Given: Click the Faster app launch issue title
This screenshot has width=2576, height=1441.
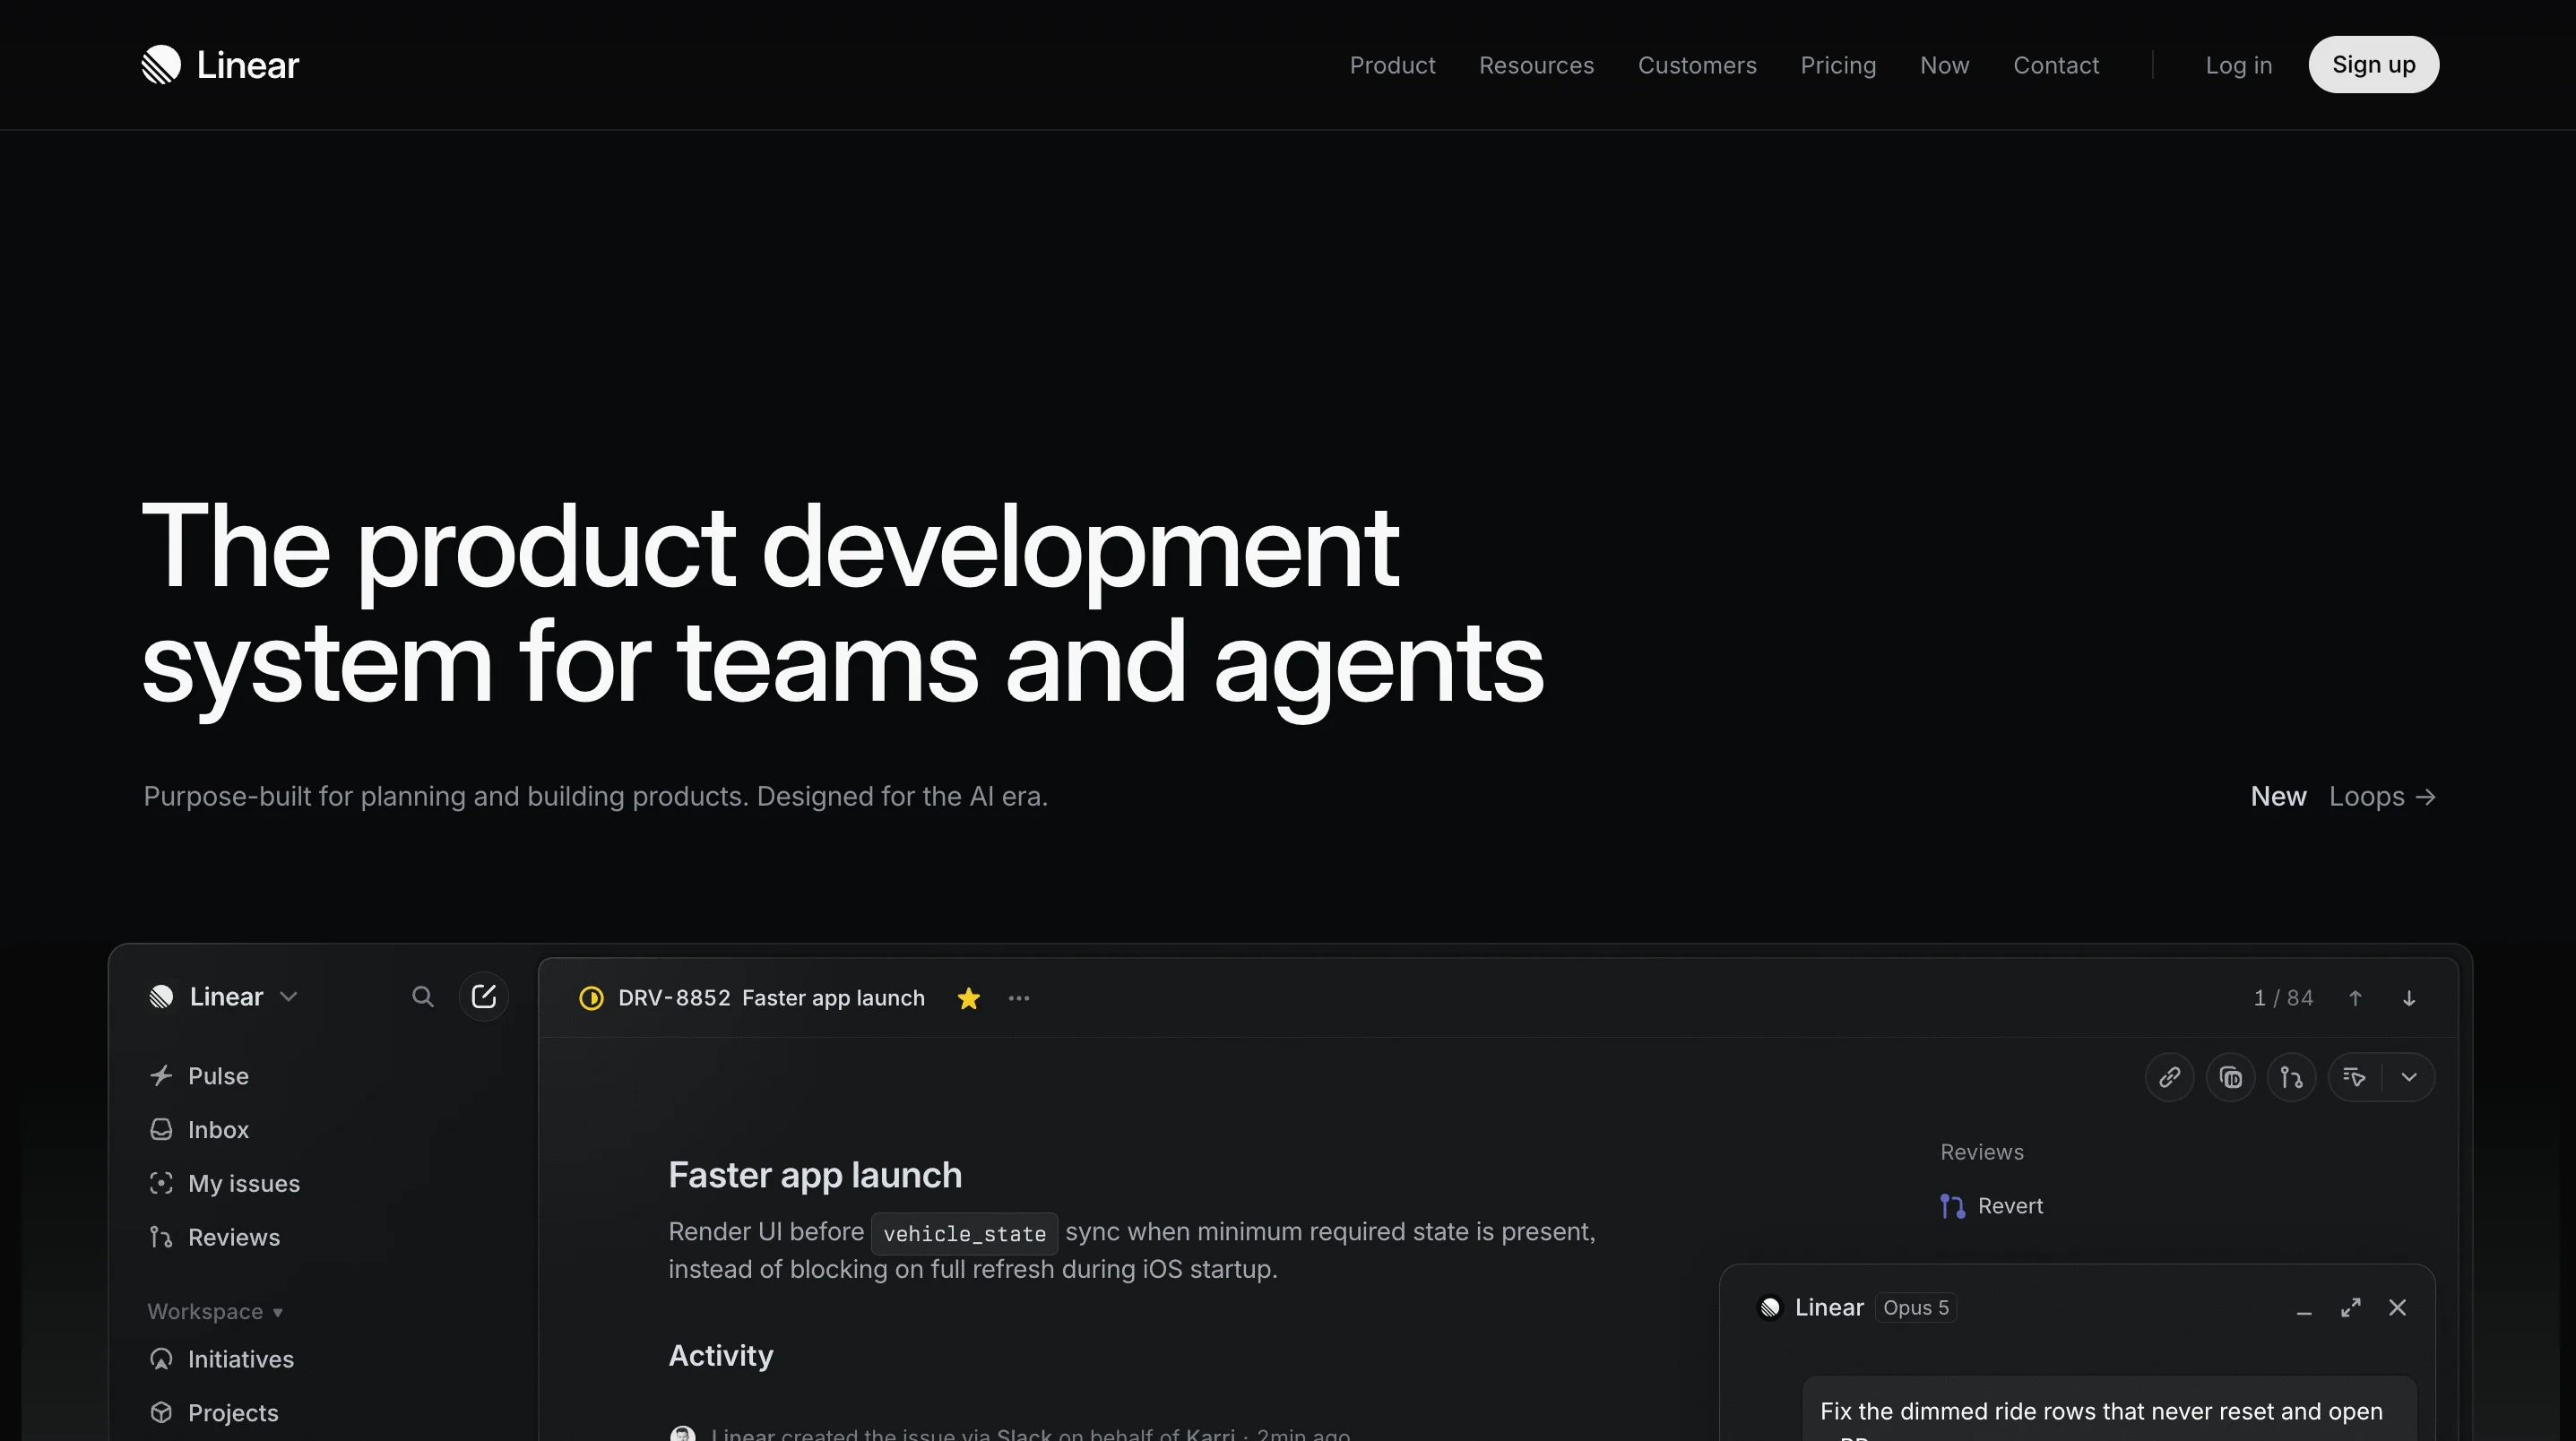Looking at the screenshot, I should coord(815,1175).
